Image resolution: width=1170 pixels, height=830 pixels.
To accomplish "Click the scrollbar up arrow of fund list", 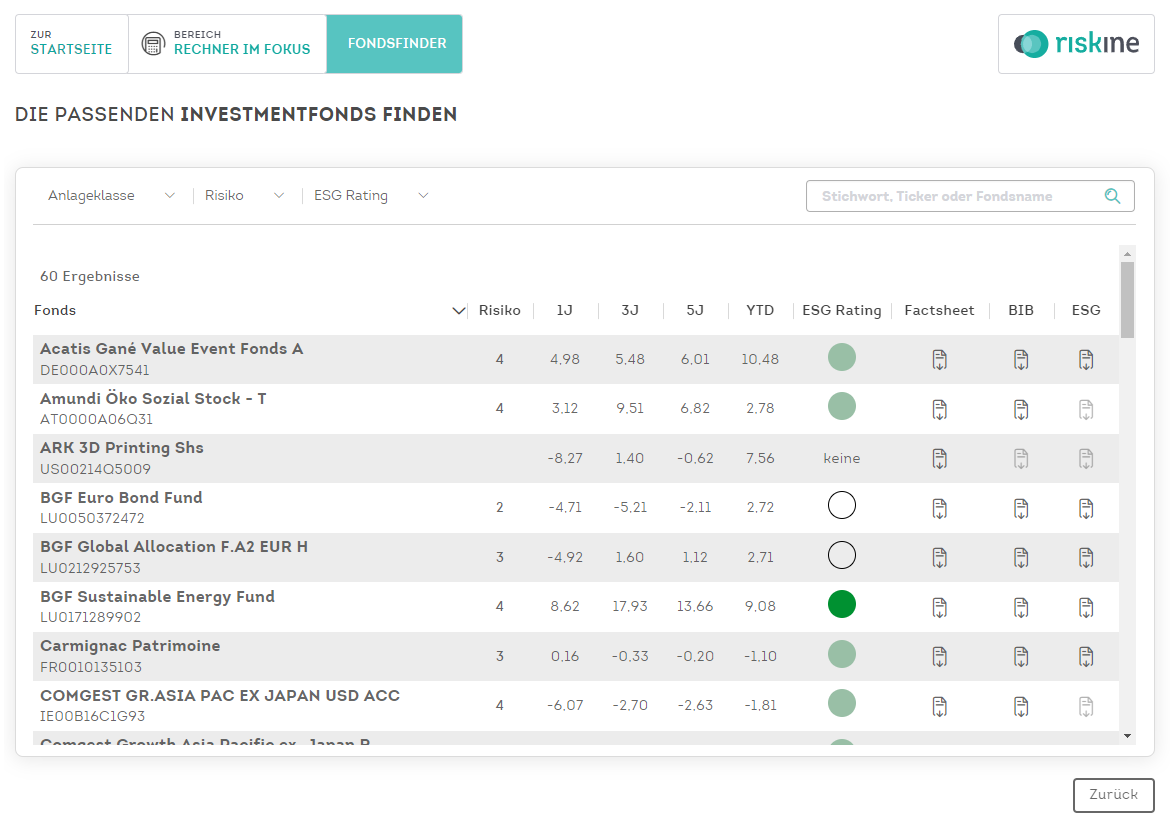I will tap(1127, 254).
